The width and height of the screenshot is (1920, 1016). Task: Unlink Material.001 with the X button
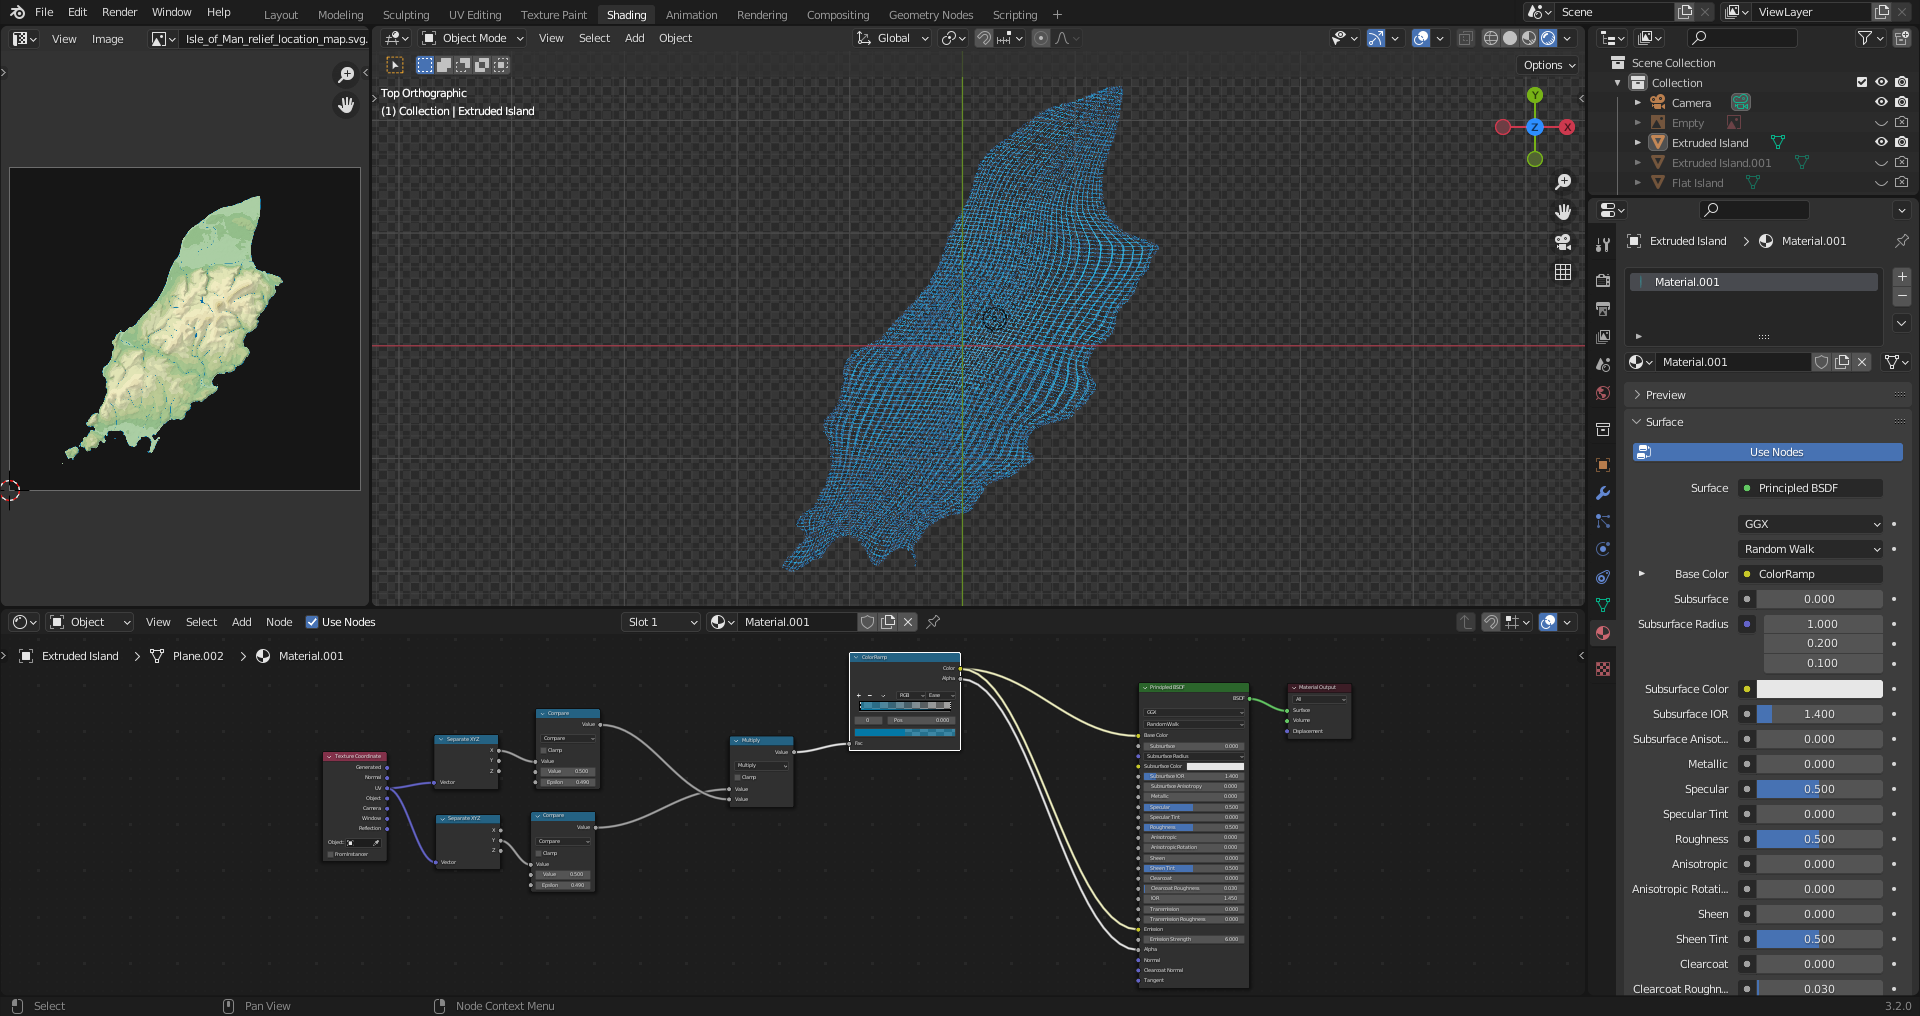[x=1862, y=362]
